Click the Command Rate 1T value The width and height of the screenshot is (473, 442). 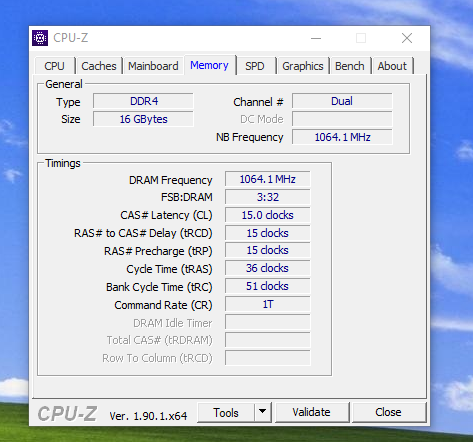pos(268,304)
